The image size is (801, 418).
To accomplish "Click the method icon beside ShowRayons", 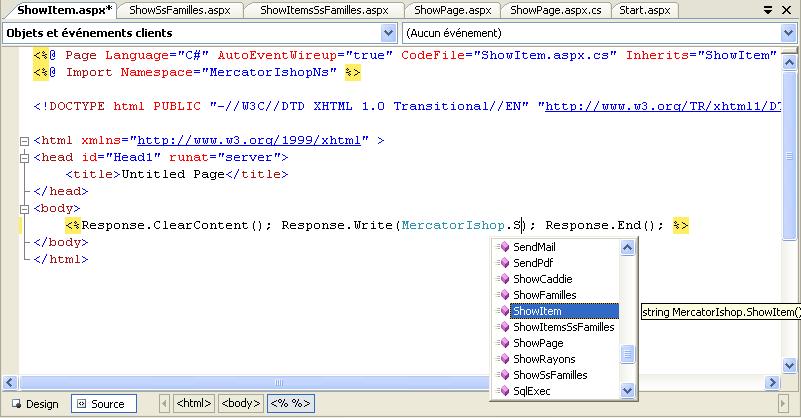I will coord(503,359).
